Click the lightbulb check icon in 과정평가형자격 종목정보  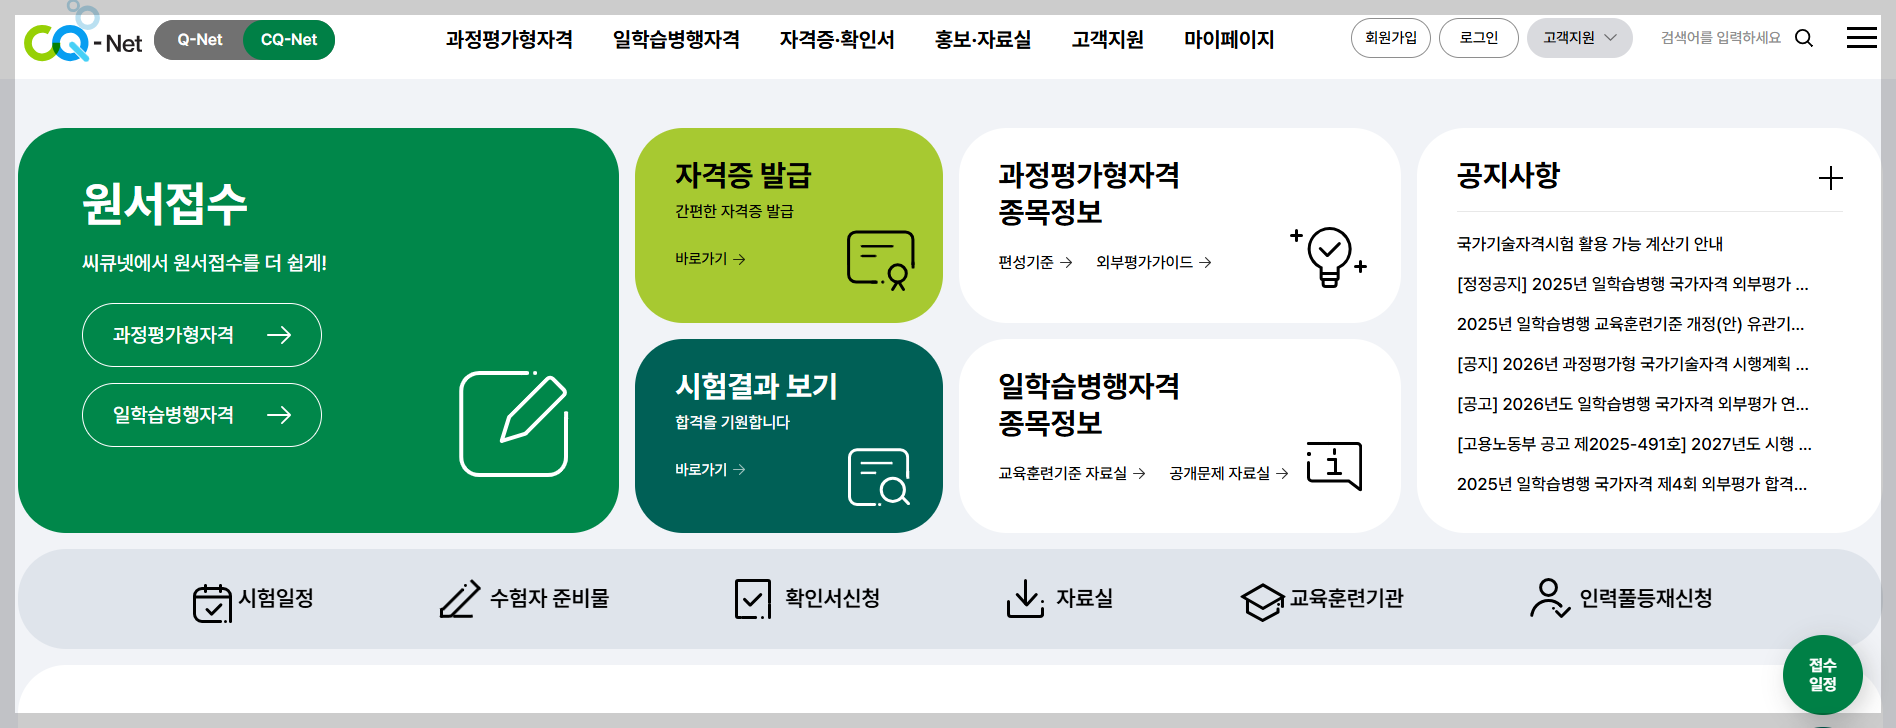tap(1329, 256)
